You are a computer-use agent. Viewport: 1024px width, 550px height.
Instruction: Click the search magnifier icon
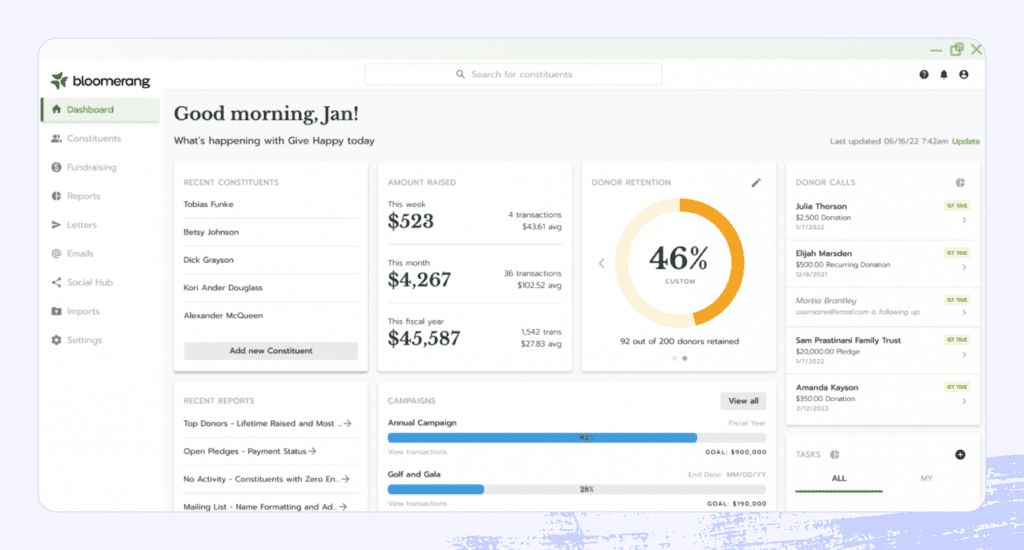coord(460,74)
